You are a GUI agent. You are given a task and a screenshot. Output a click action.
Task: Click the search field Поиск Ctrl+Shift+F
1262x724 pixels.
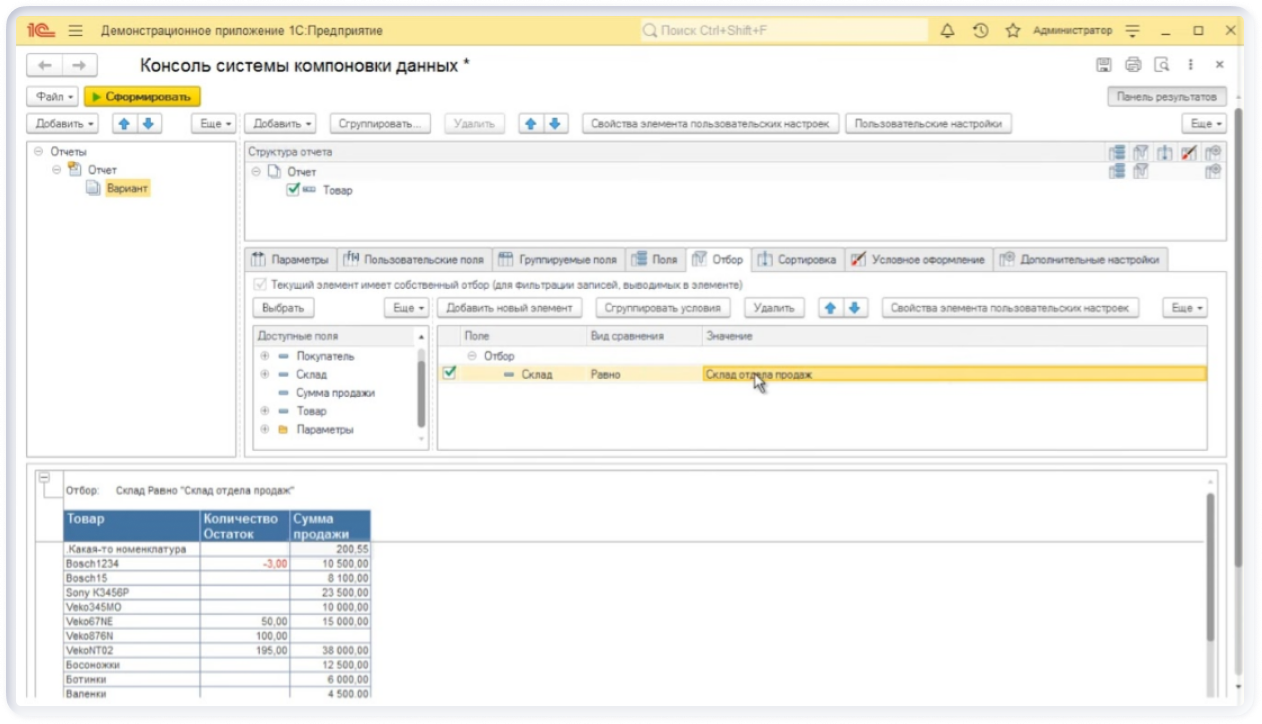784,31
